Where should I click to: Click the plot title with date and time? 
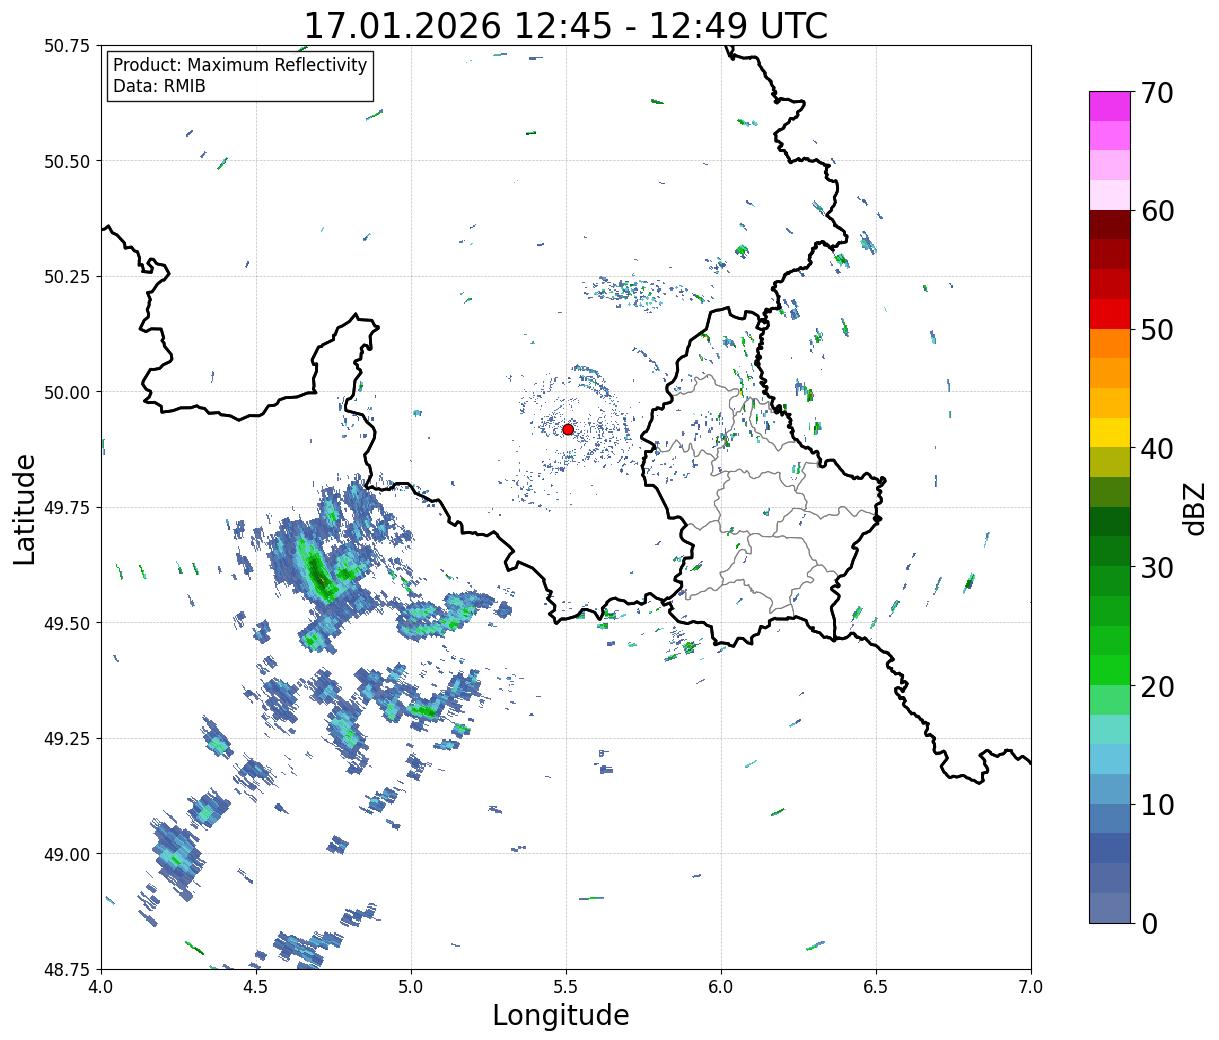click(x=566, y=25)
